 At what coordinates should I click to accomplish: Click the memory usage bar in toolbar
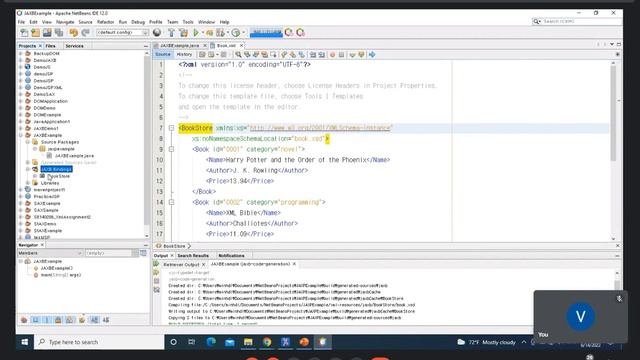click(x=266, y=33)
